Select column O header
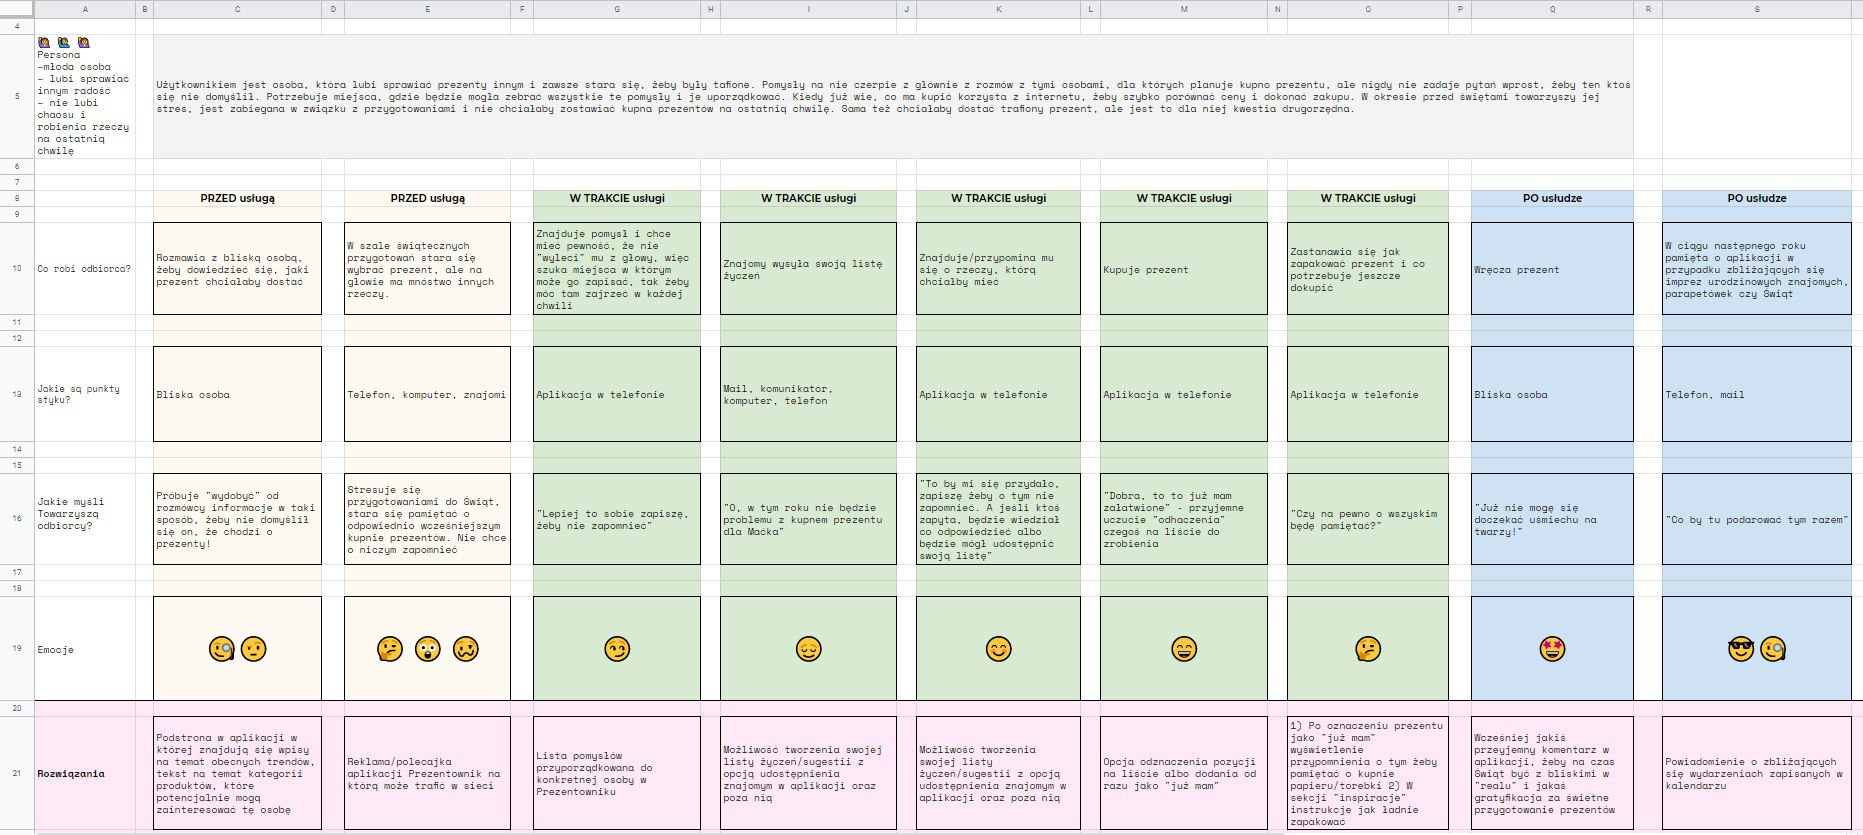This screenshot has width=1863, height=835. [x=1368, y=9]
